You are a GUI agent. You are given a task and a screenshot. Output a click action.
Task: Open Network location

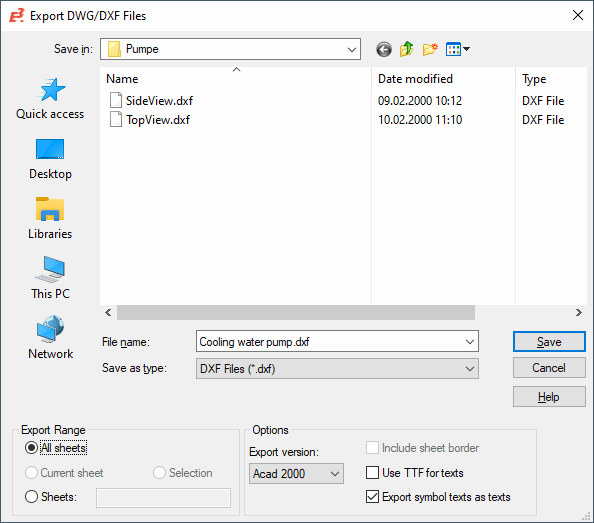pyautogui.click(x=50, y=338)
